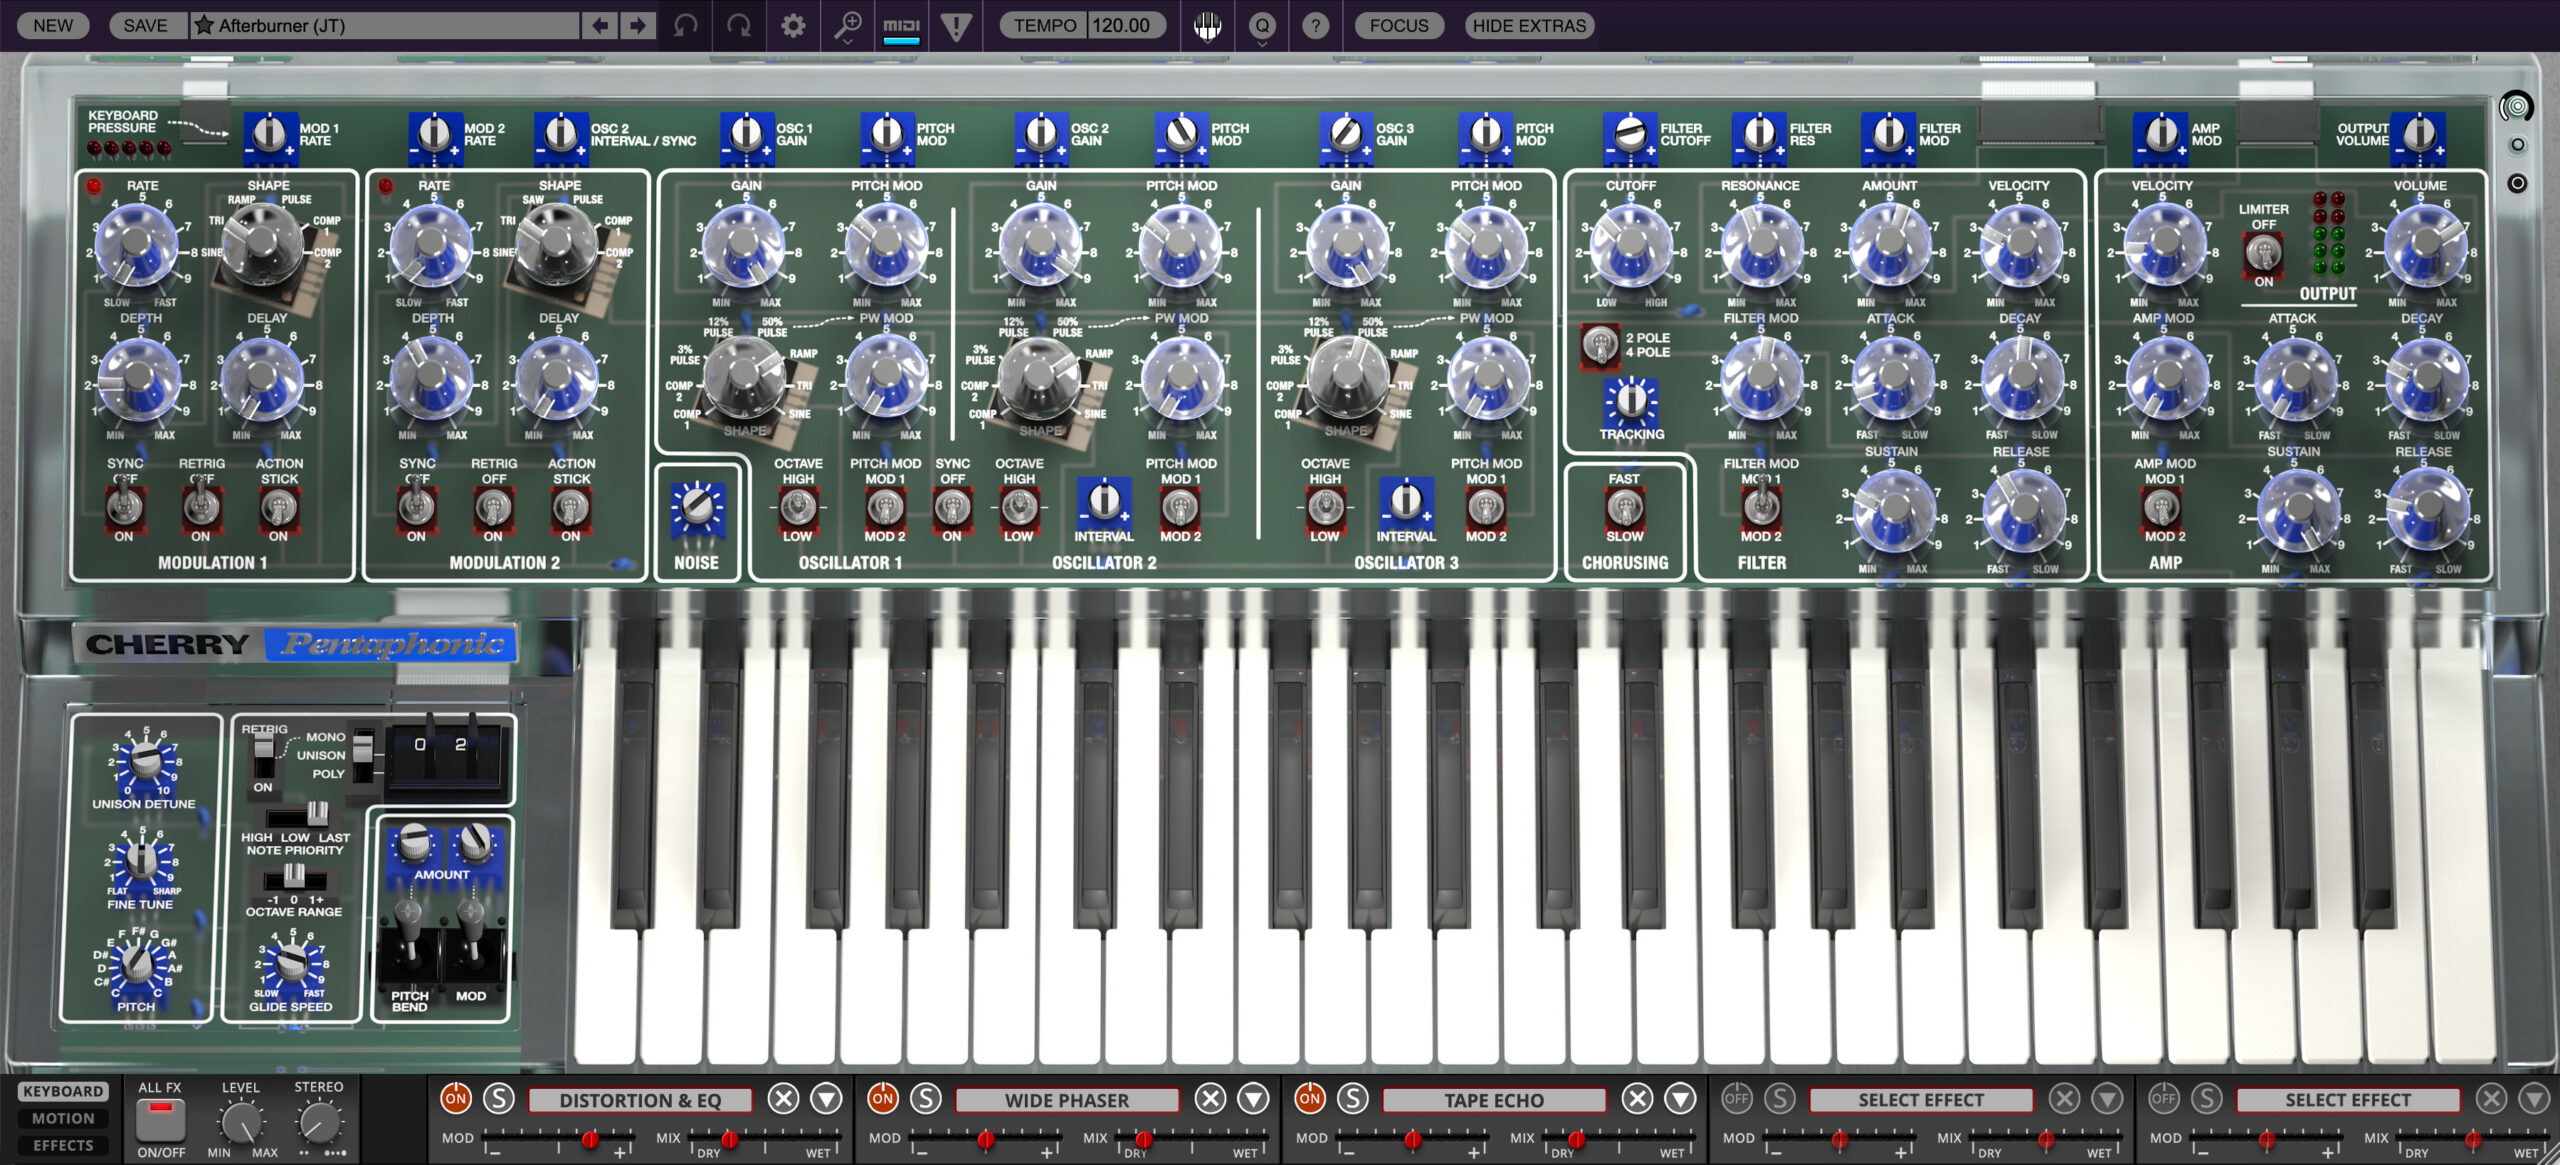Viewport: 2560px width, 1165px height.
Task: Open the settings gear icon
Action: [x=793, y=25]
